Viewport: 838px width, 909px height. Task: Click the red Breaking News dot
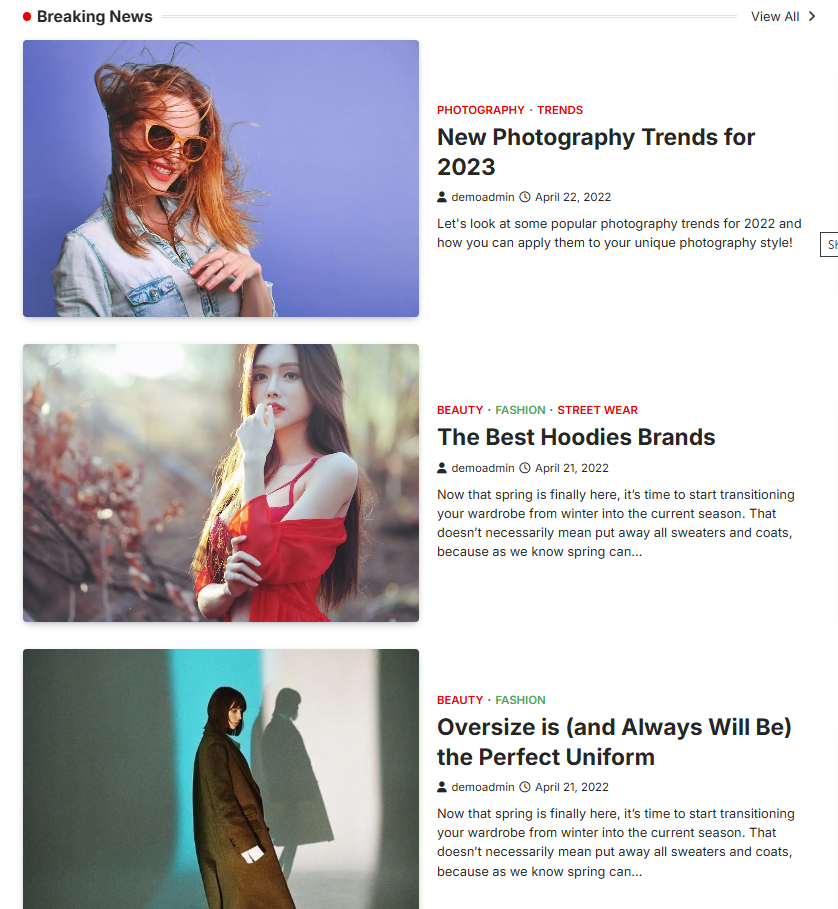click(x=27, y=17)
